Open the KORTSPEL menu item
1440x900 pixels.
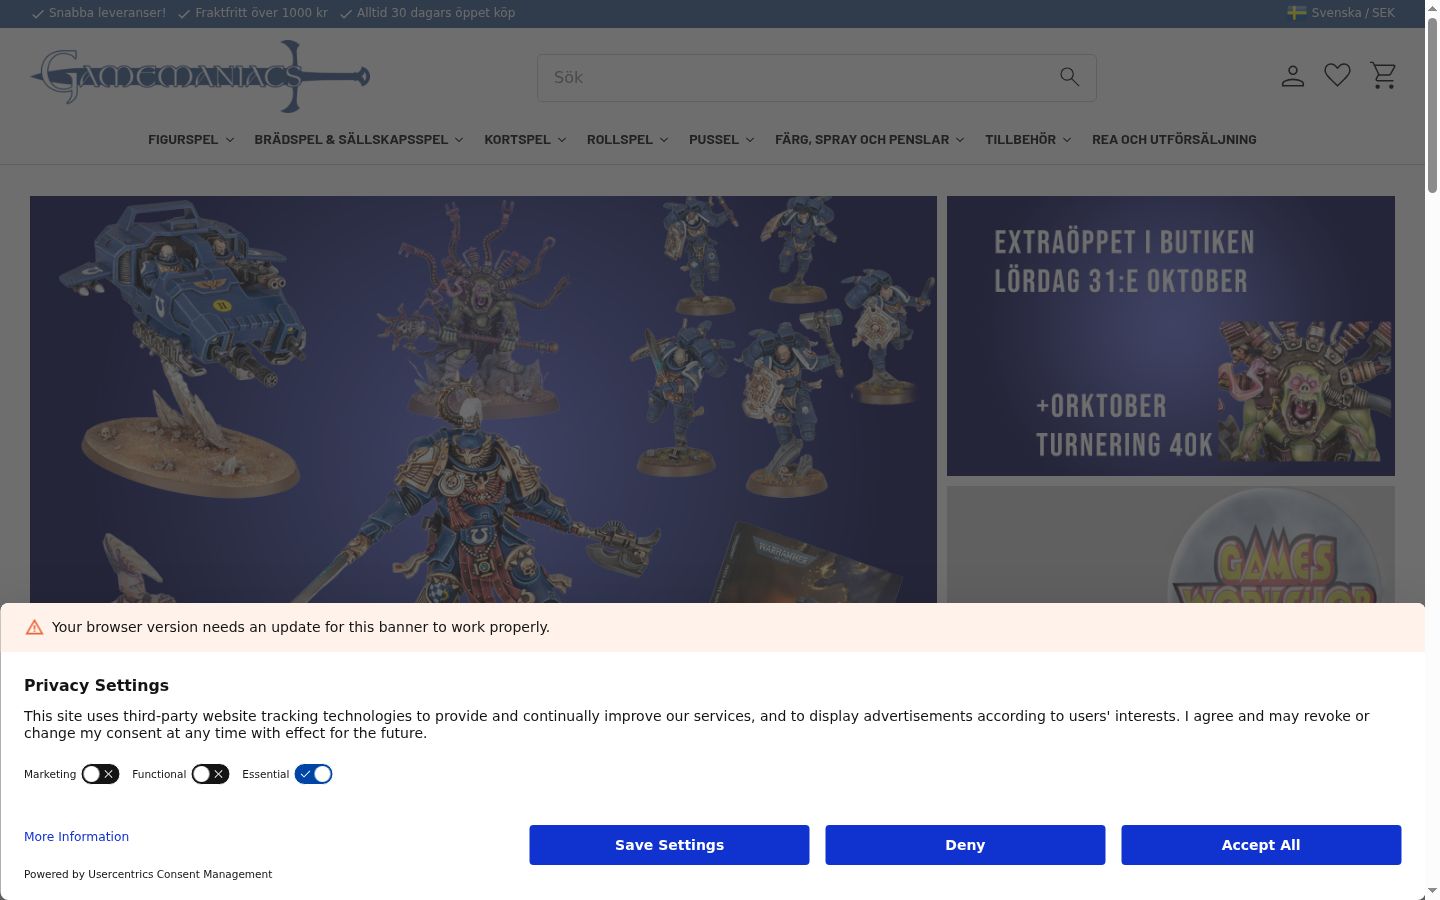[517, 140]
